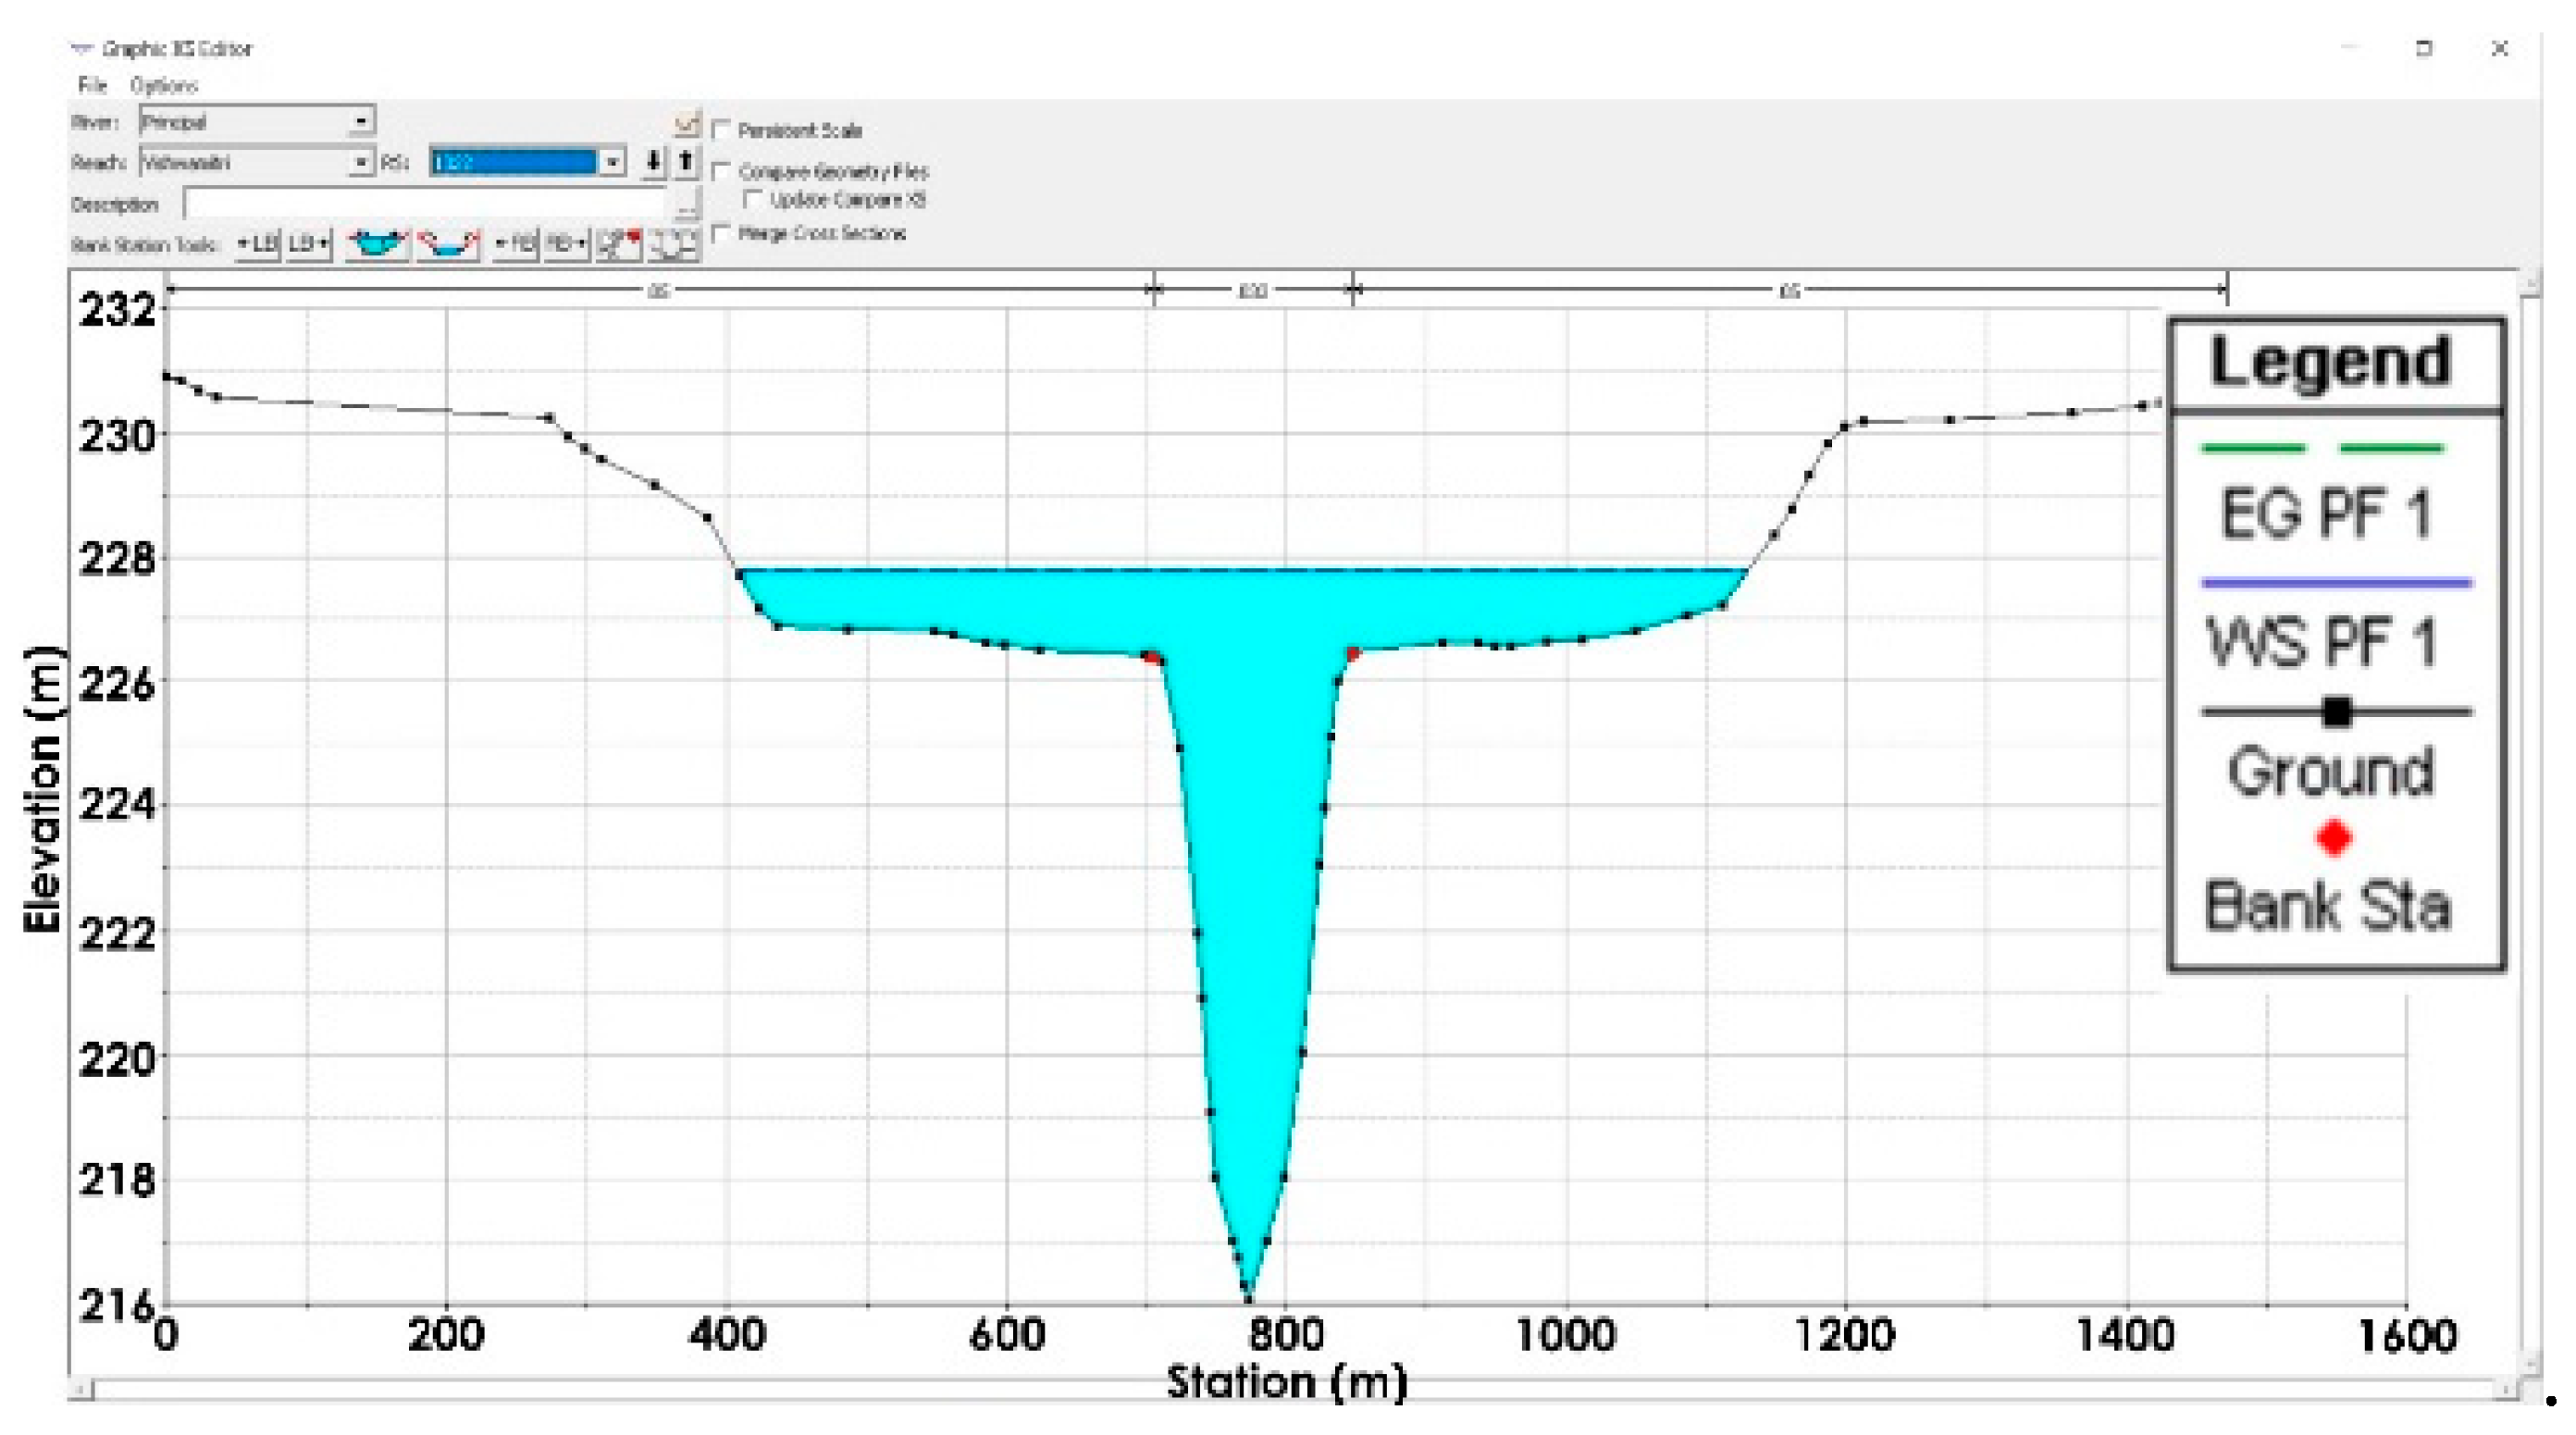Image resolution: width=2576 pixels, height=1435 pixels.
Task: Enable Compare Geometry Files option
Action: pos(722,172)
